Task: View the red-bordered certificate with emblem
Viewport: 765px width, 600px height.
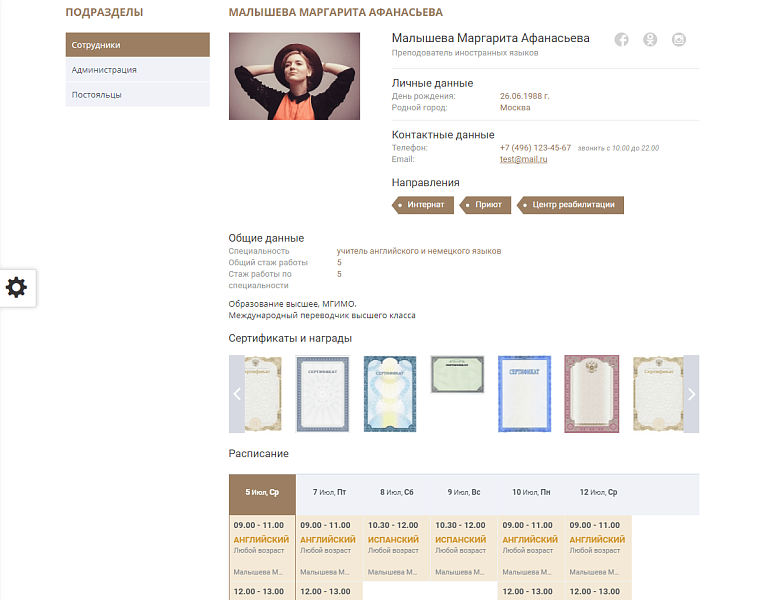Action: click(x=592, y=393)
